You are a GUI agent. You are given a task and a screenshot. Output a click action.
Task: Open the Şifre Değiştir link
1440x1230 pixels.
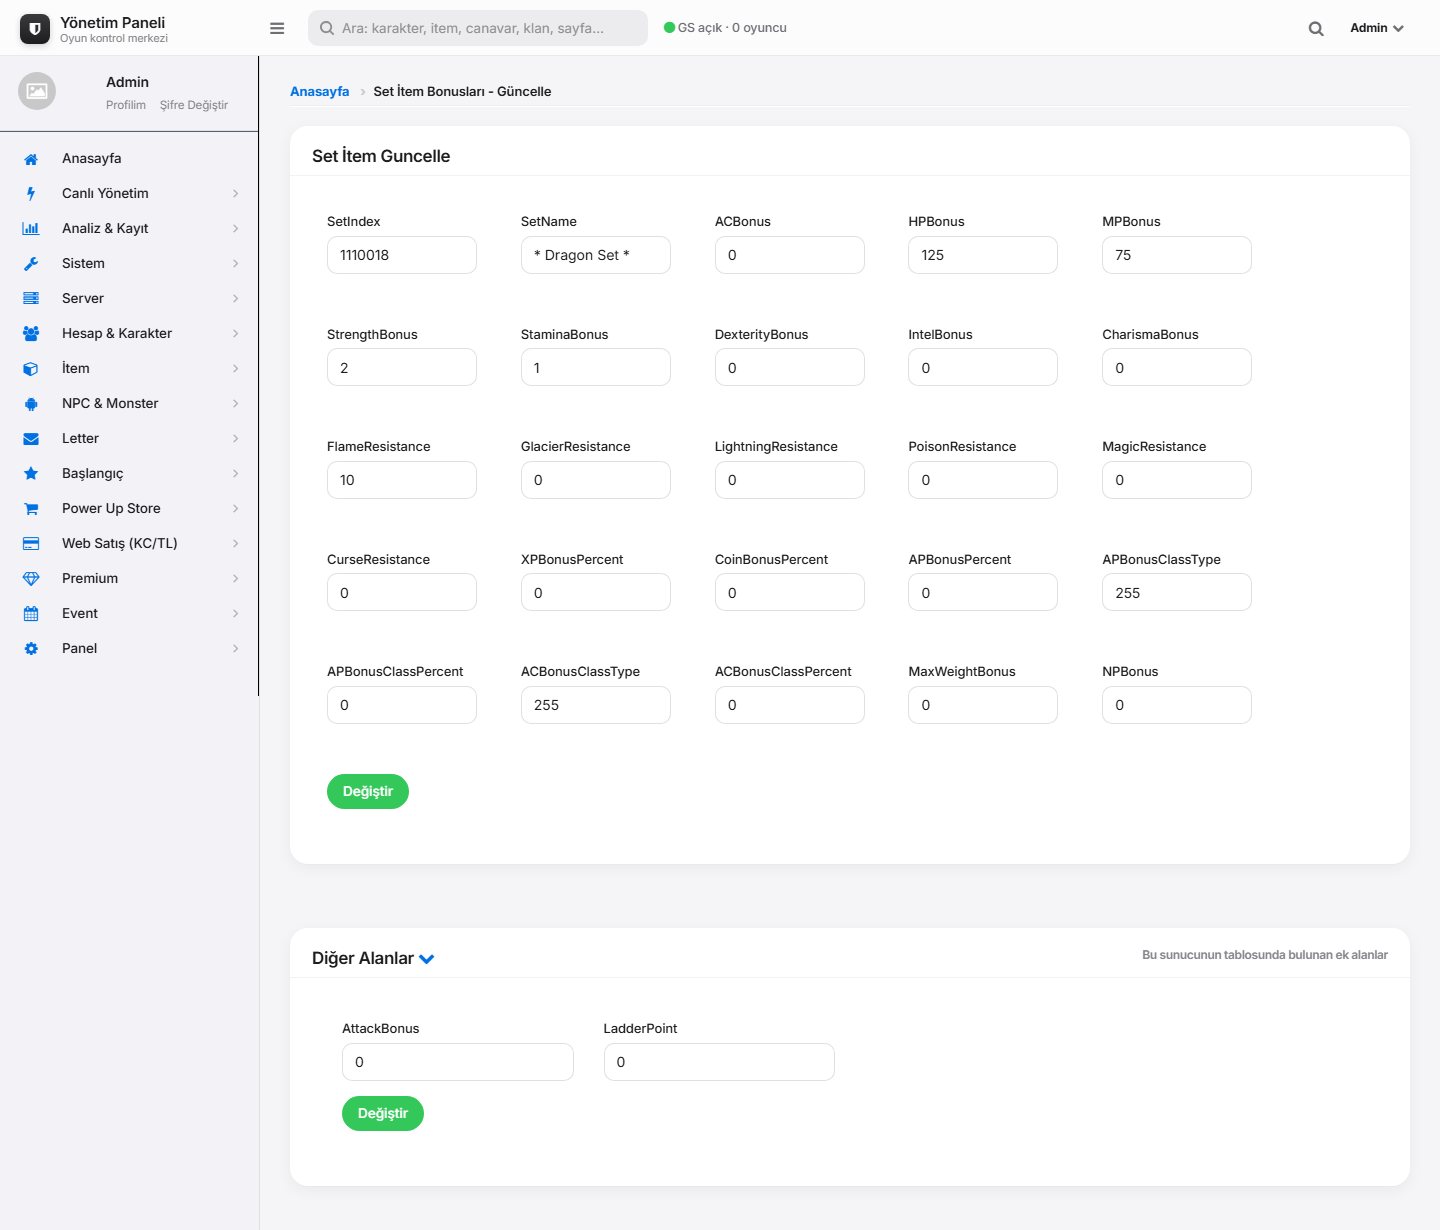[x=194, y=105]
